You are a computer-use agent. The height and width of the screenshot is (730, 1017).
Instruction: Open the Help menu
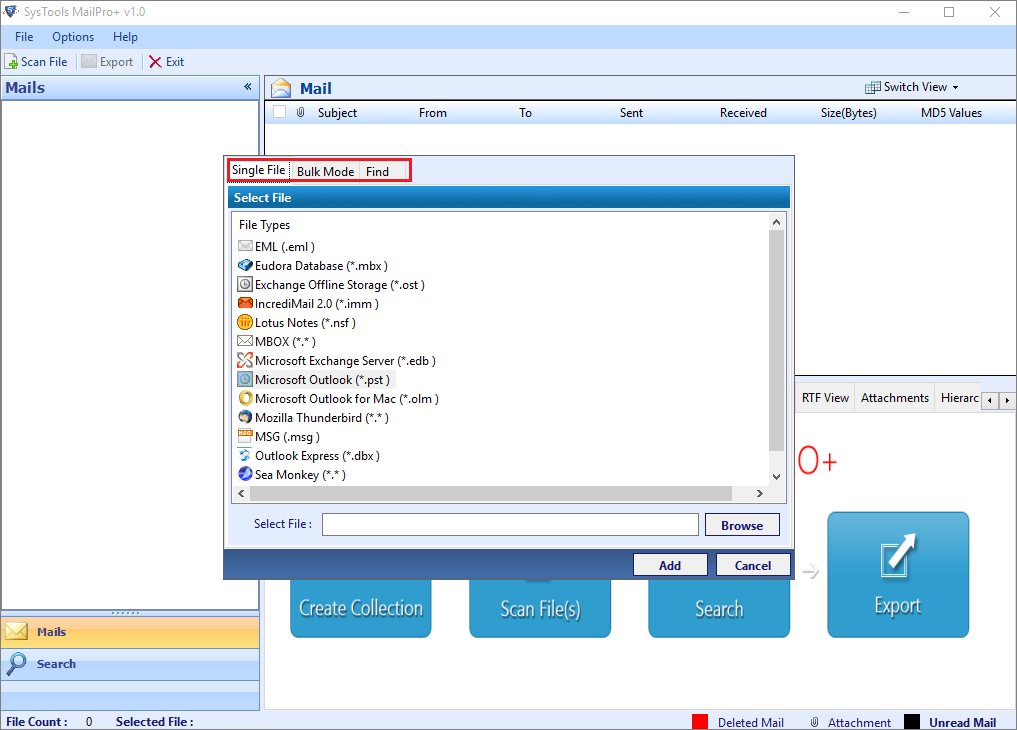pos(125,37)
